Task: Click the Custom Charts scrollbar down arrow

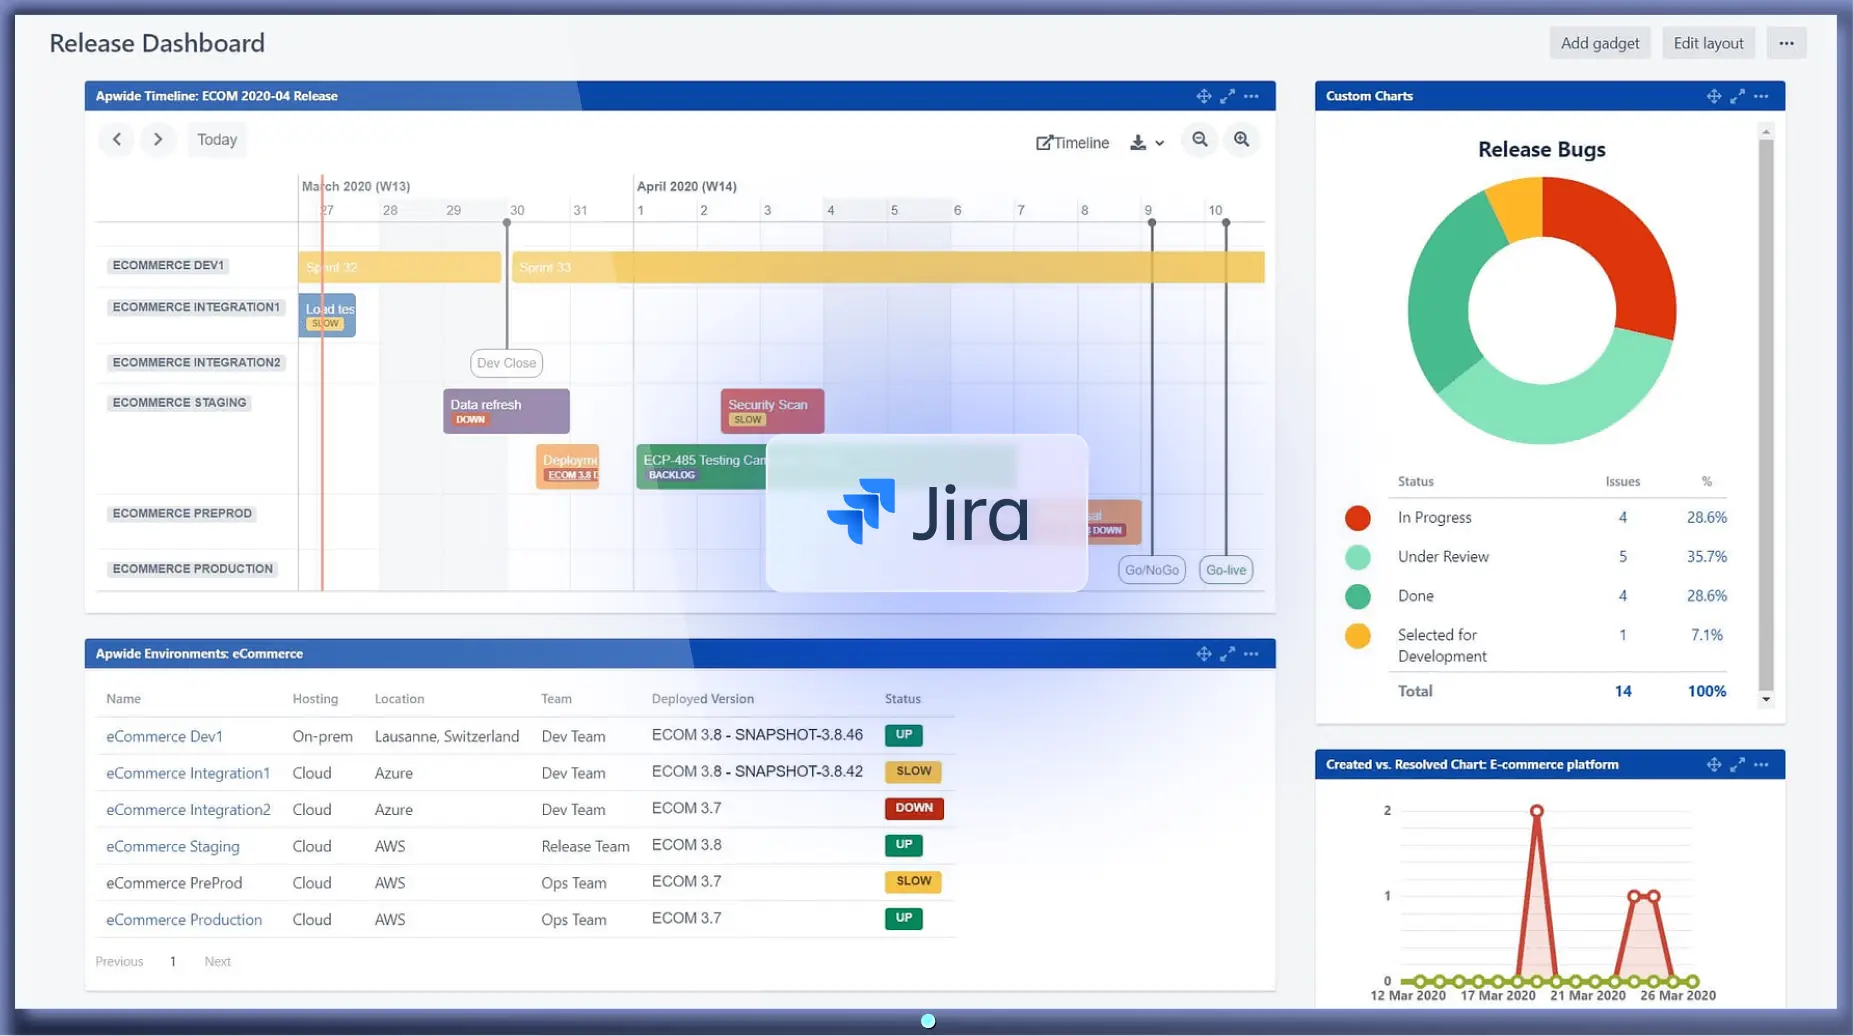Action: 1766,700
